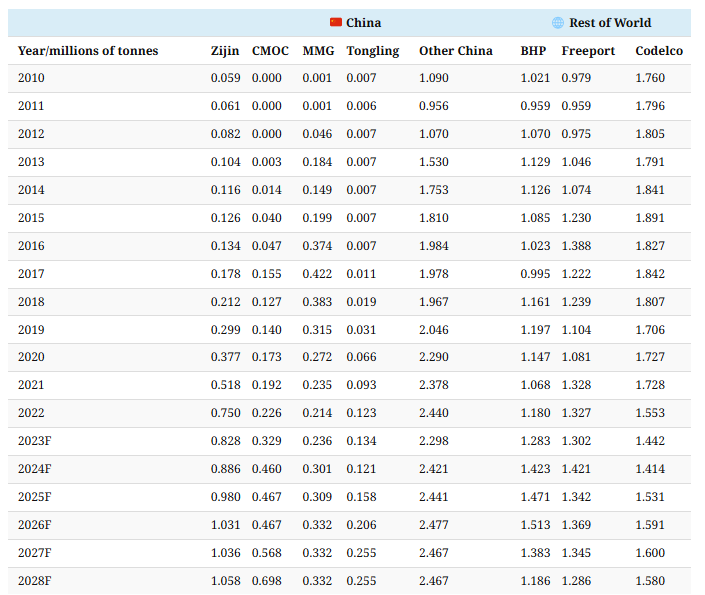Screen dimensions: 705x595
Task: Click the China flag icon
Action: click(336, 23)
